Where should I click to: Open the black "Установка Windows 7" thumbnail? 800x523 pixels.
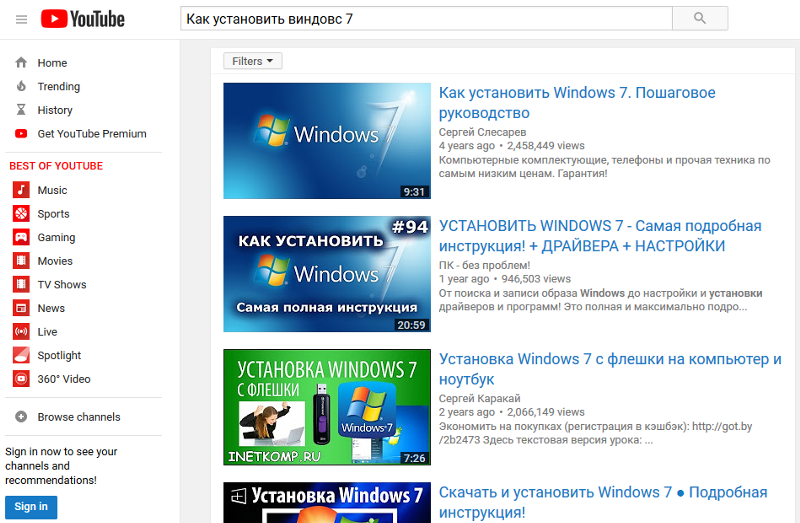[327, 503]
